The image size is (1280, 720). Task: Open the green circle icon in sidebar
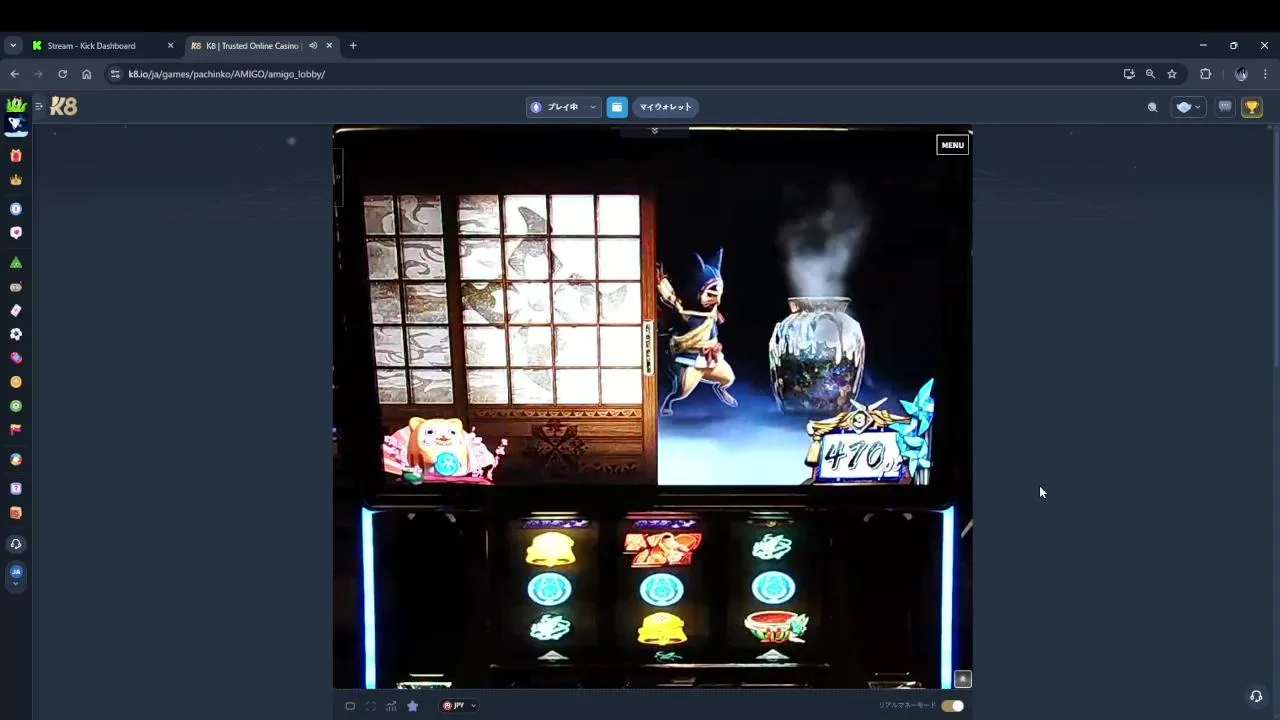coord(15,406)
